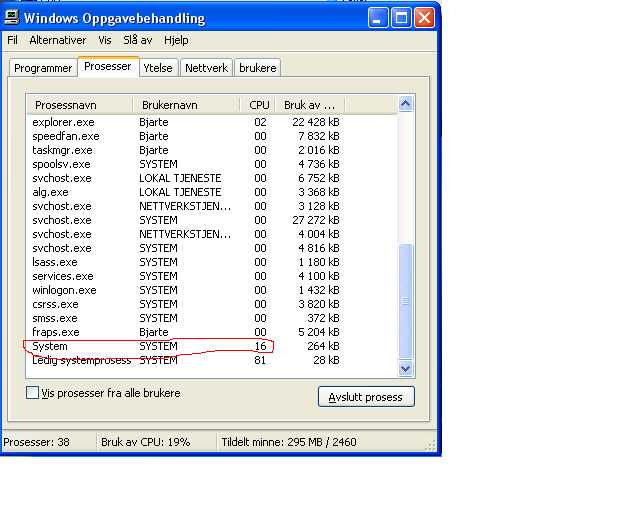Sort by Bruk av memory column header

tap(310, 105)
